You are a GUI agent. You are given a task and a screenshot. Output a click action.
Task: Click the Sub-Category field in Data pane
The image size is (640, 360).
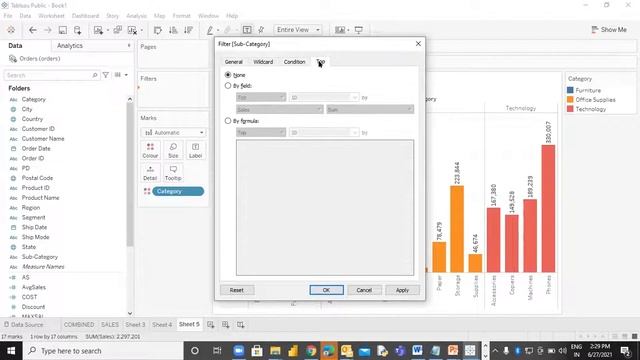pos(40,257)
